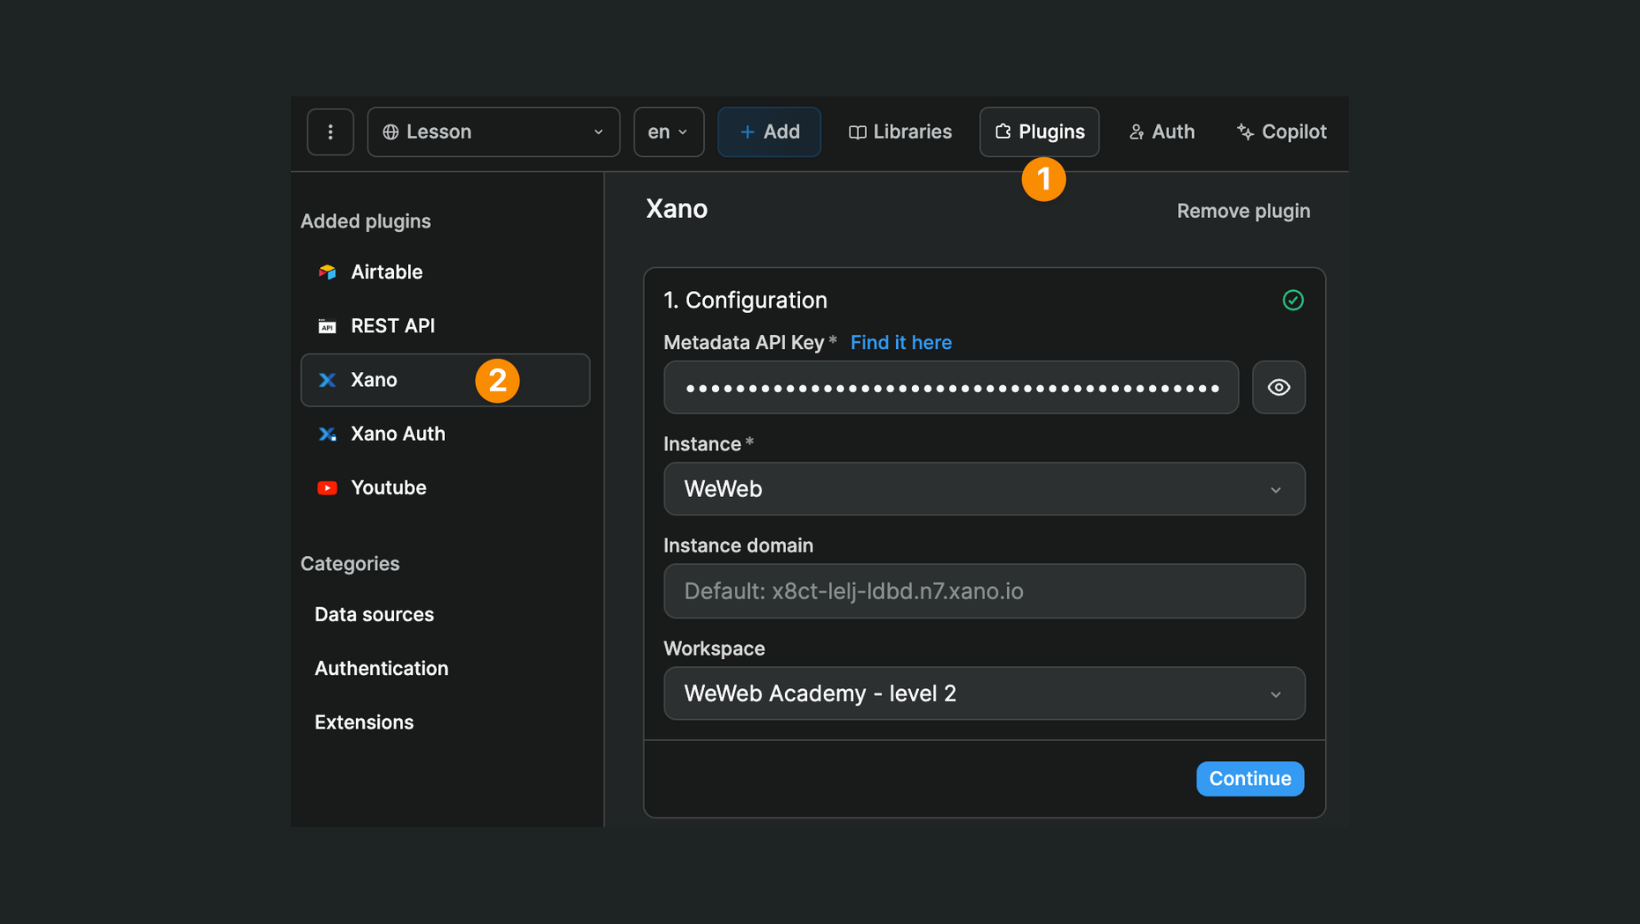Select the Authentication category
This screenshot has width=1640, height=924.
tap(381, 668)
